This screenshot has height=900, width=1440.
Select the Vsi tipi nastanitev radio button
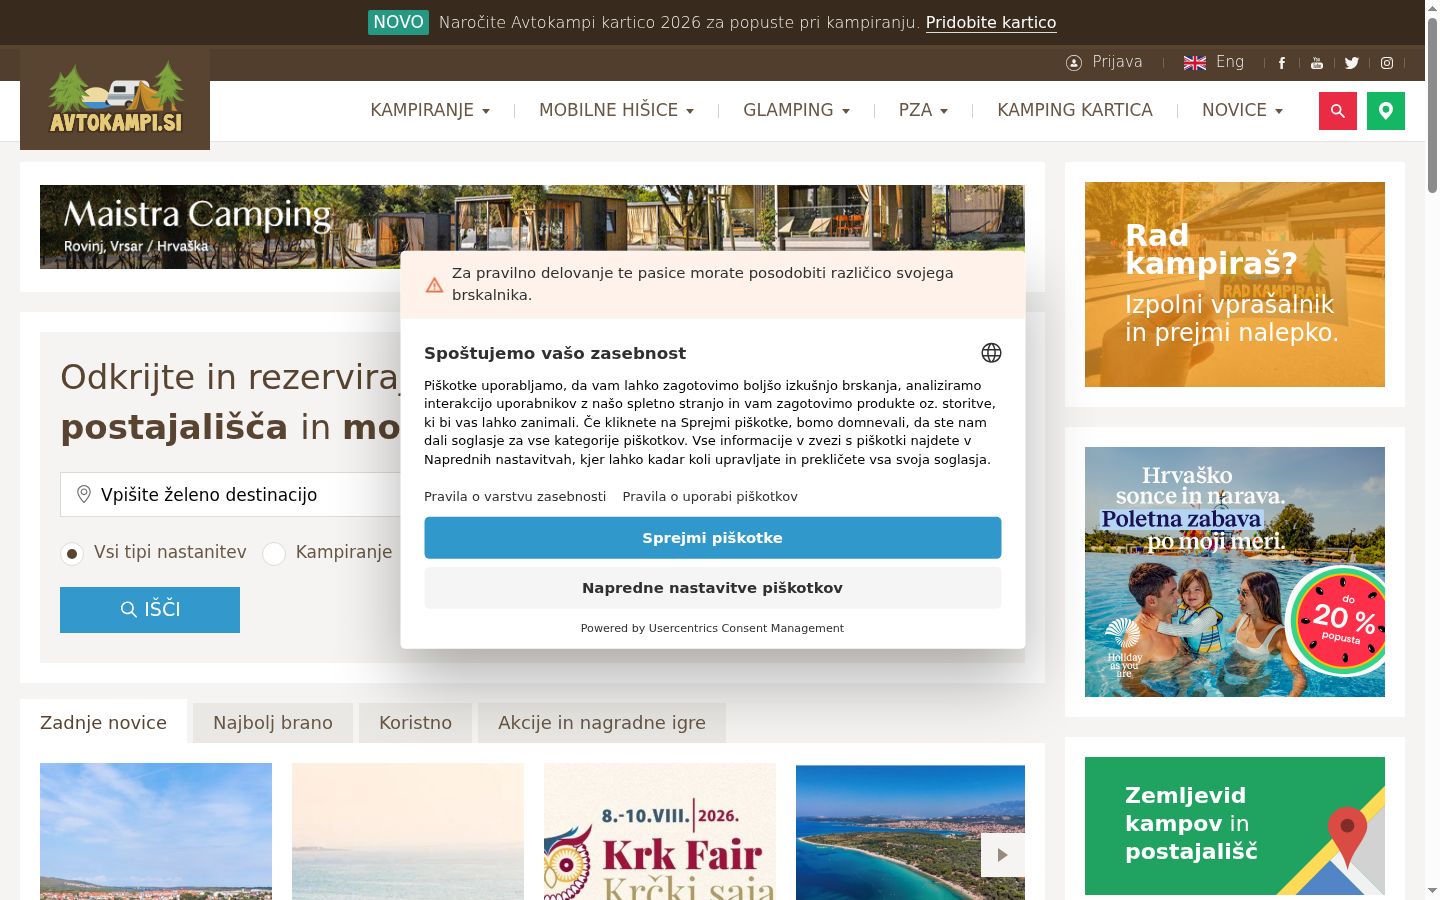(72, 553)
